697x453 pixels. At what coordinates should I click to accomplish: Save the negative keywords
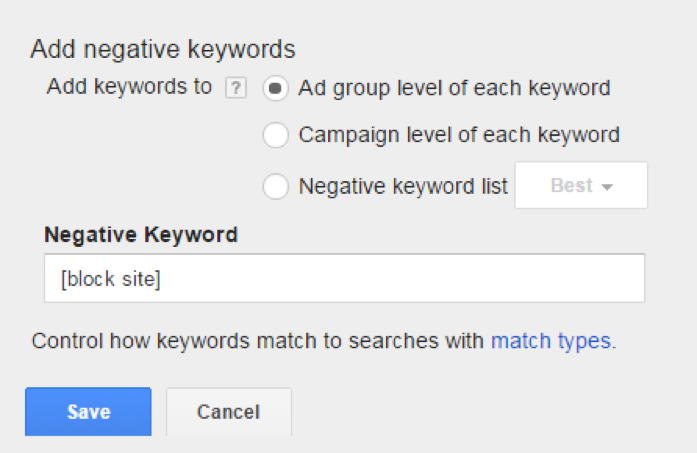tap(88, 412)
